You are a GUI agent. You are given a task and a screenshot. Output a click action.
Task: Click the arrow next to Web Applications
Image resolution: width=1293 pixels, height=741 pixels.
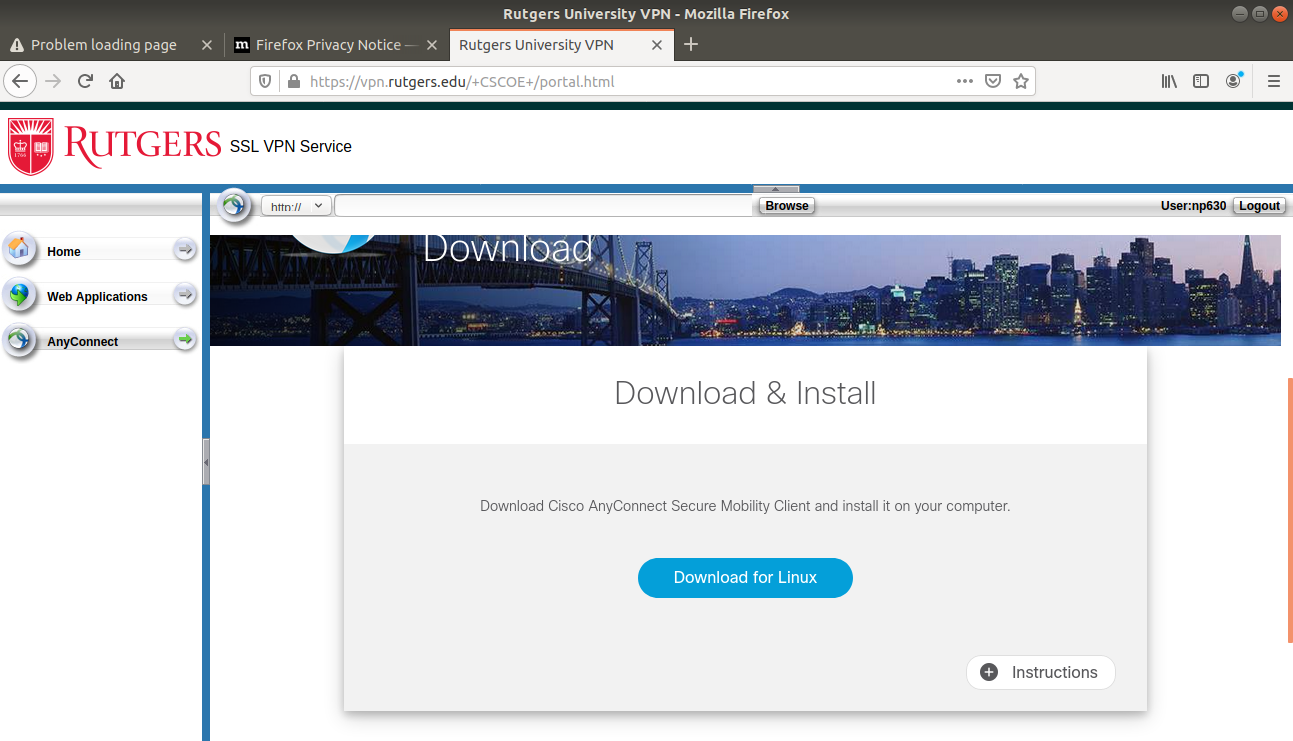[185, 295]
